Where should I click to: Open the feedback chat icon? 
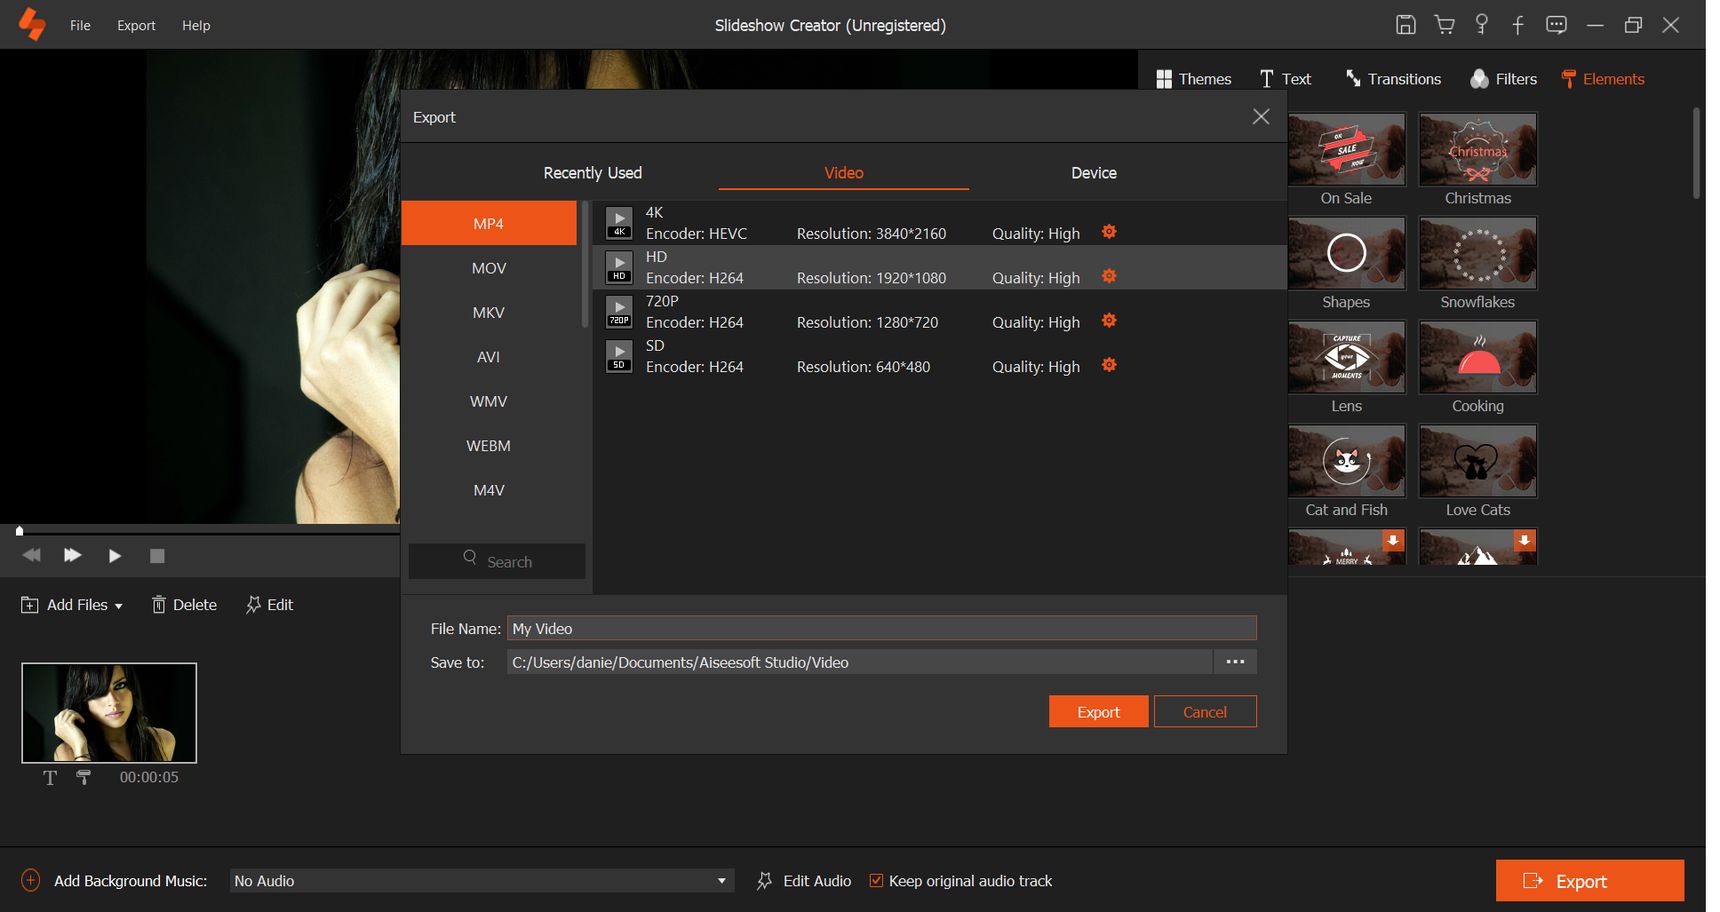click(1556, 25)
